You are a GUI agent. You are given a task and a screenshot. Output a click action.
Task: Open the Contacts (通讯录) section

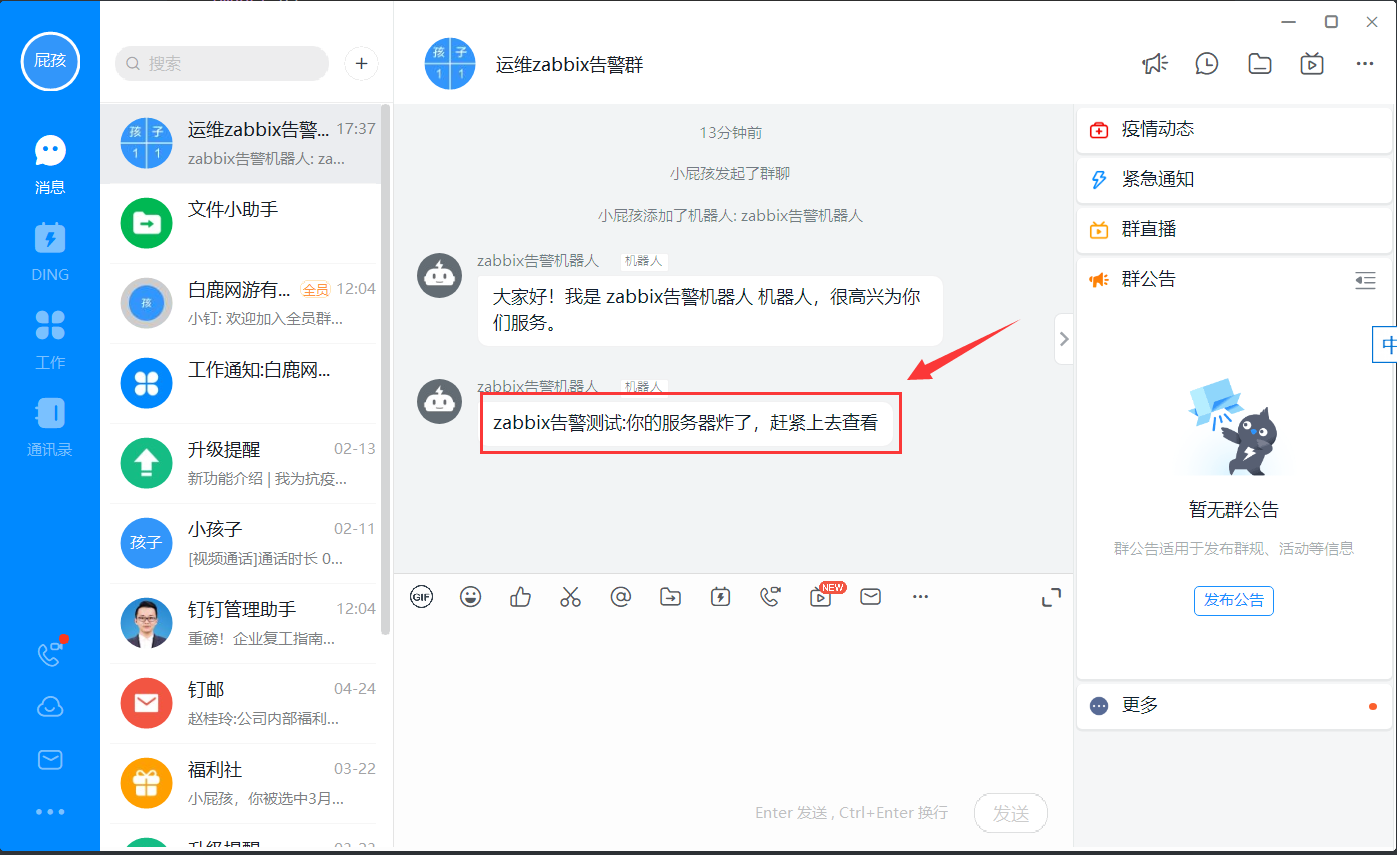tap(50, 427)
